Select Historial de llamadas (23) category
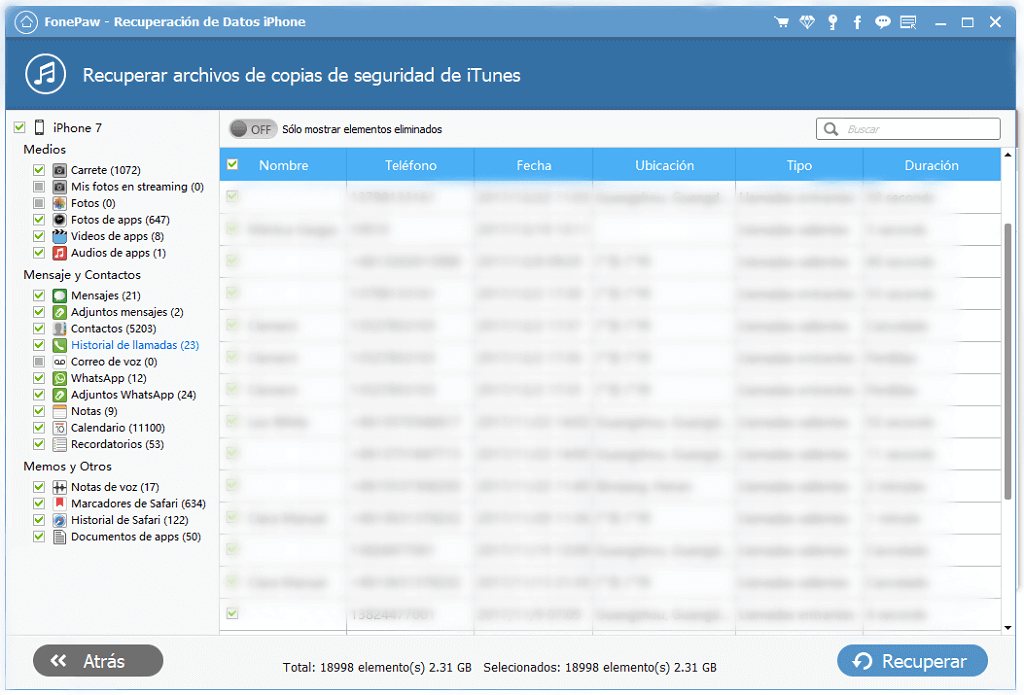Screen dimensions: 1024x695 (135, 345)
